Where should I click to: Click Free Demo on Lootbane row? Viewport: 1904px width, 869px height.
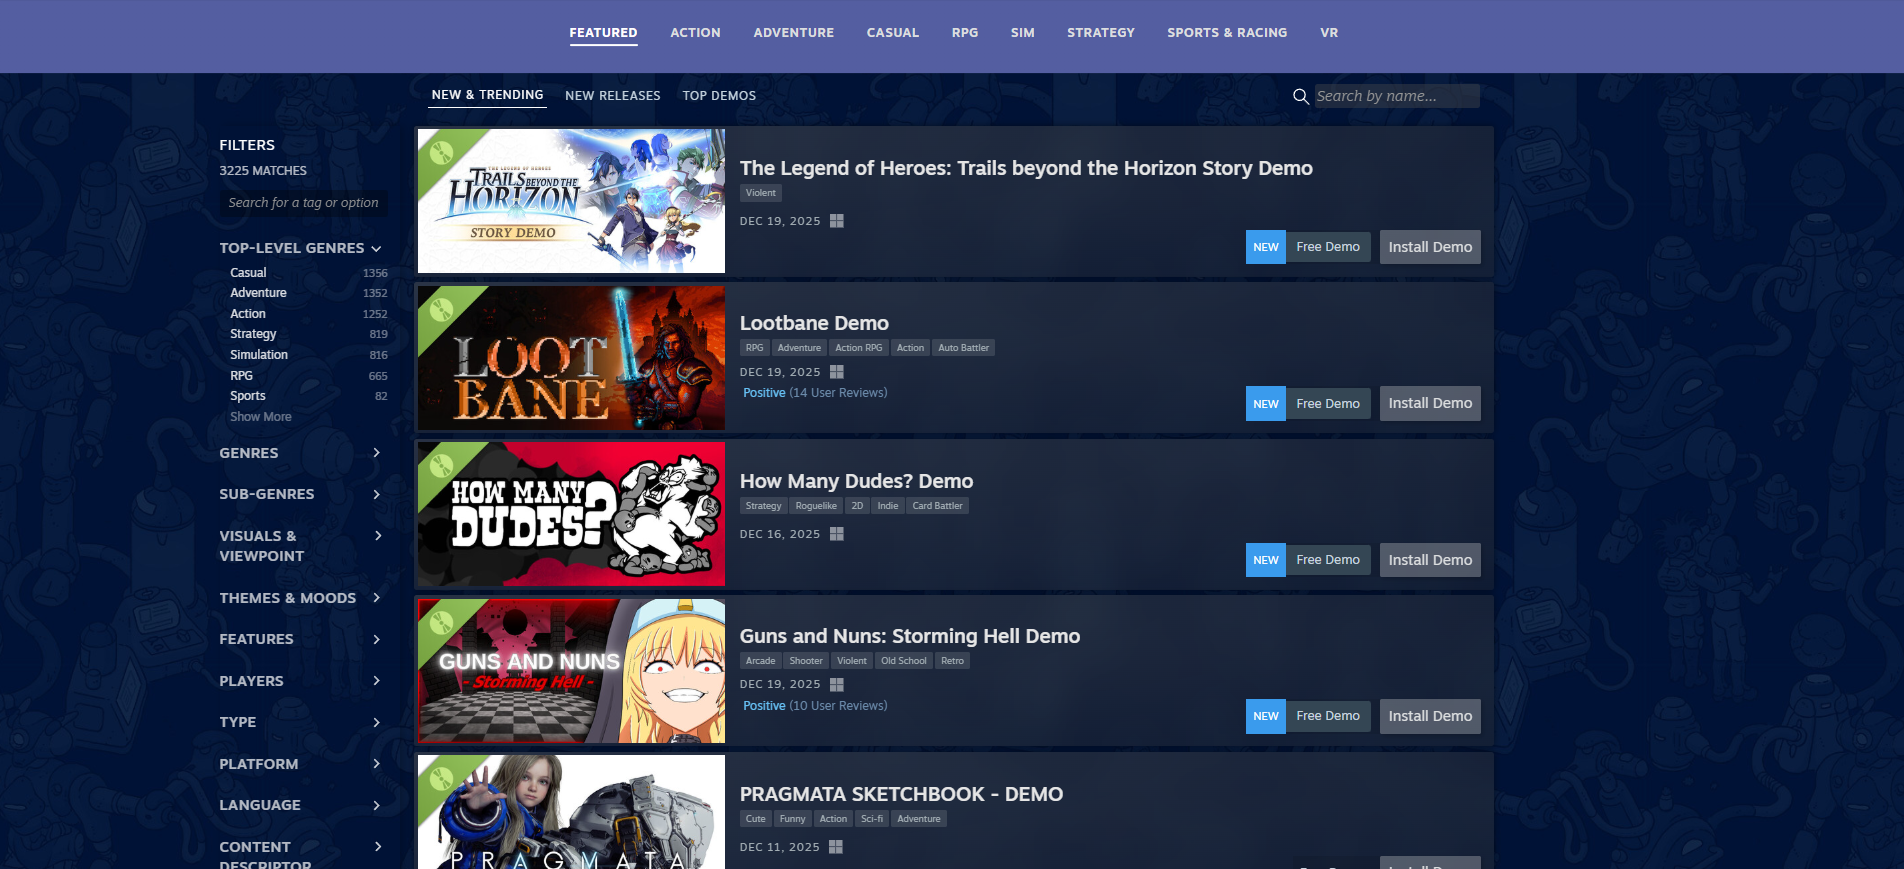coord(1328,403)
